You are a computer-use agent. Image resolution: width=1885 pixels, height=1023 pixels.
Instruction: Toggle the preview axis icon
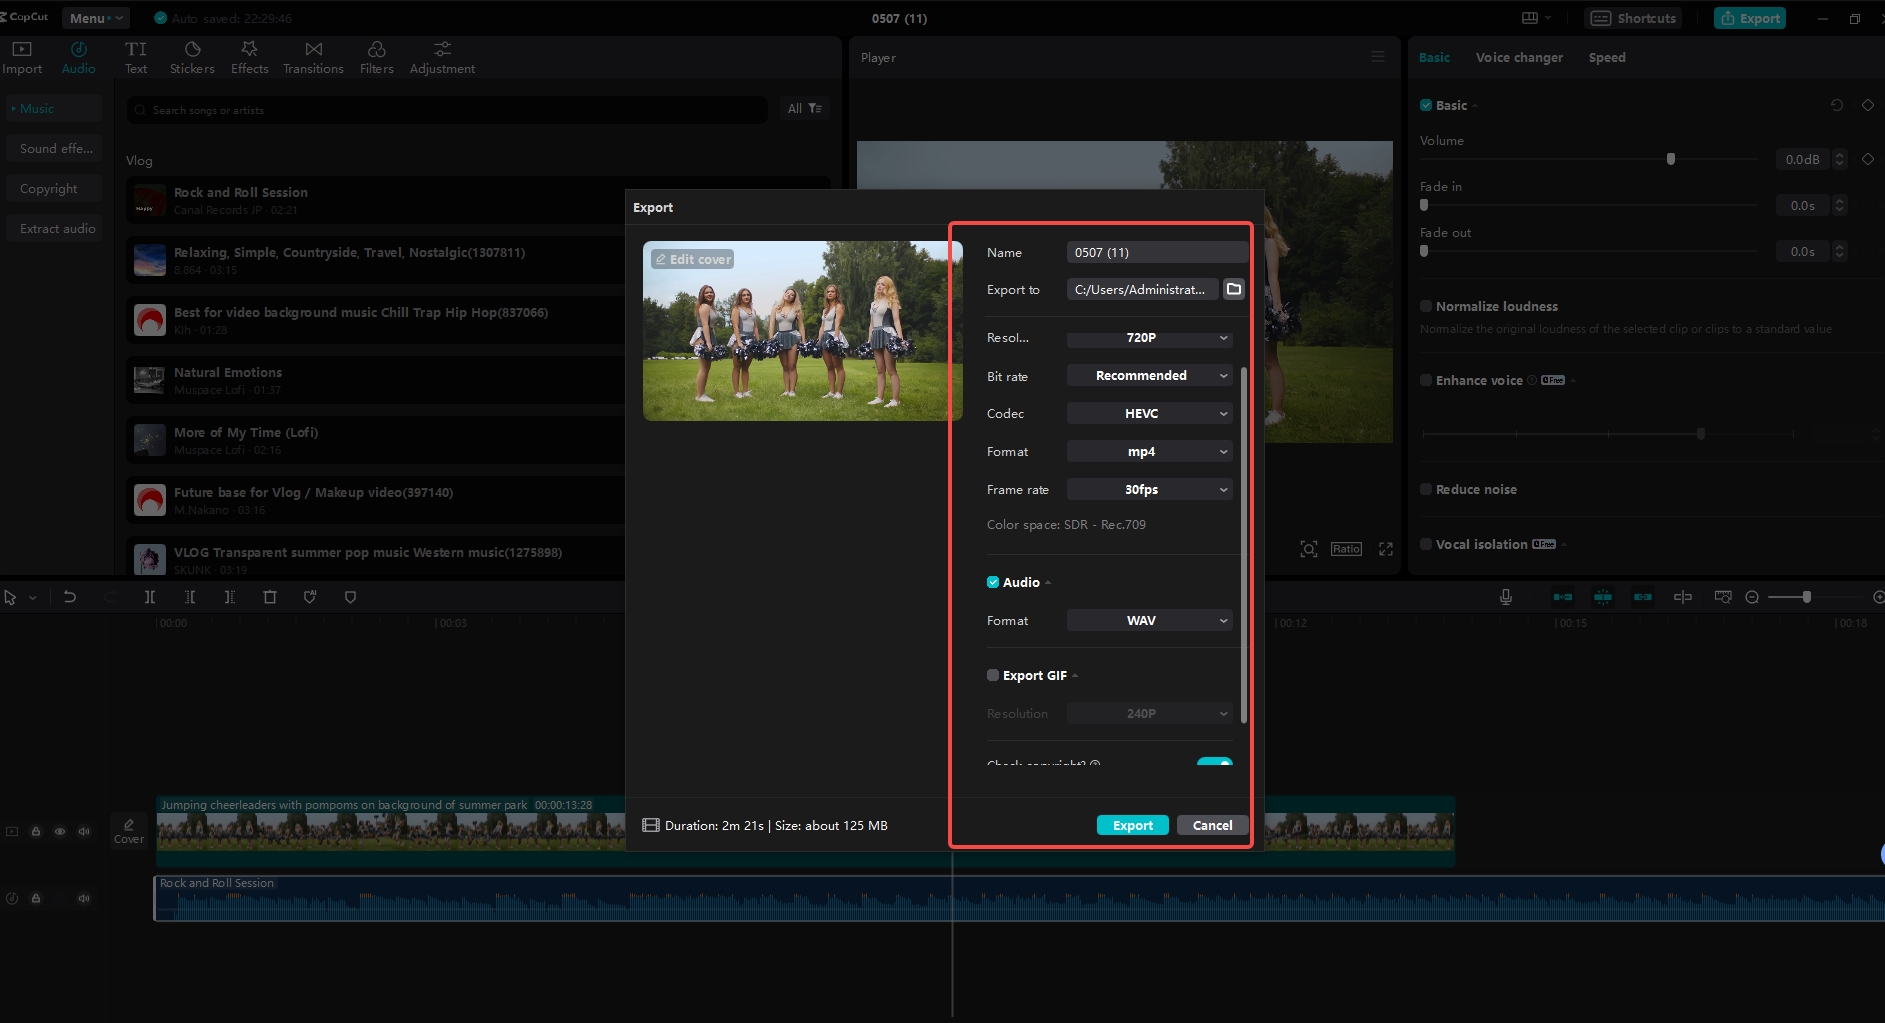tap(1683, 597)
